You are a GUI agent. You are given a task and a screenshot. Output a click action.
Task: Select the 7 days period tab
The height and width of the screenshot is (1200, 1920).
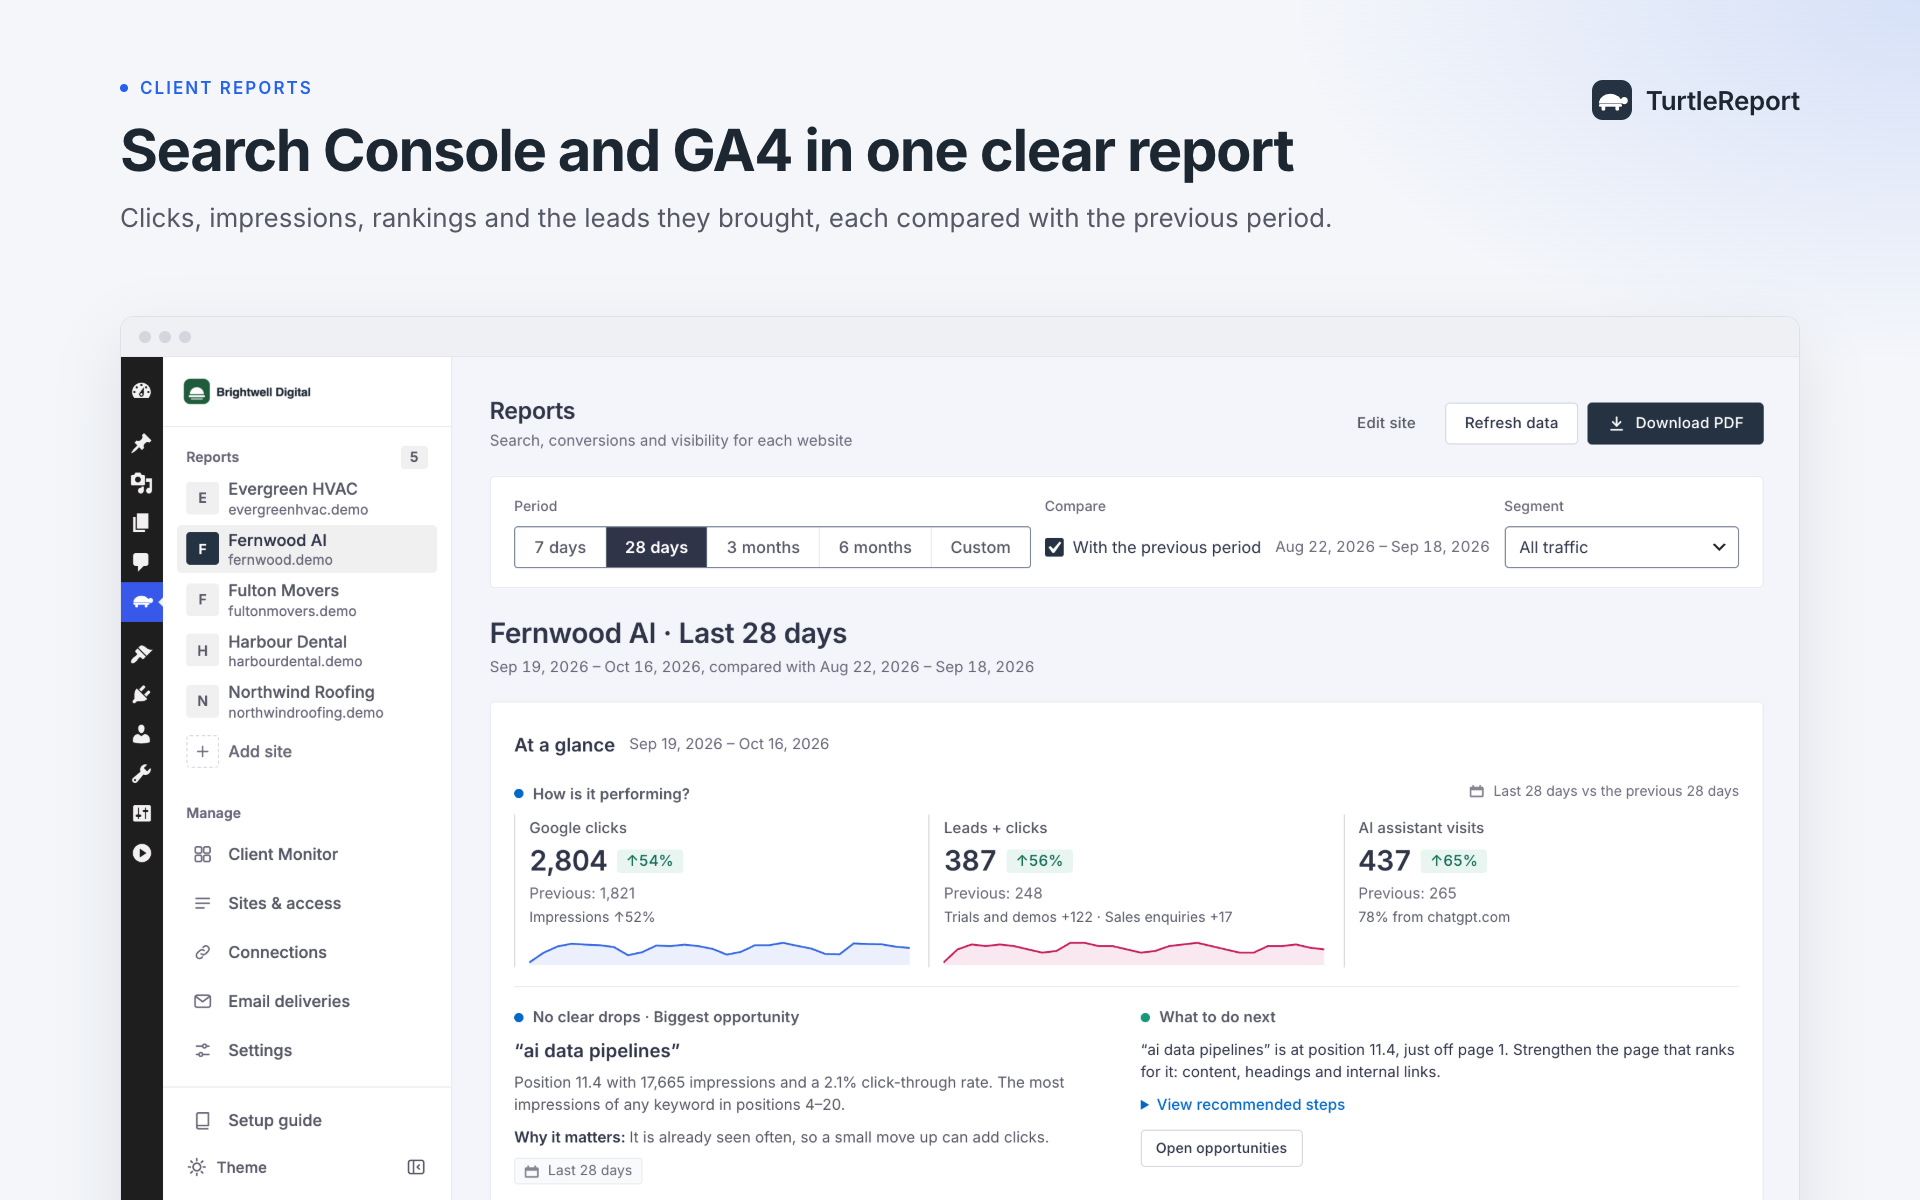(560, 547)
